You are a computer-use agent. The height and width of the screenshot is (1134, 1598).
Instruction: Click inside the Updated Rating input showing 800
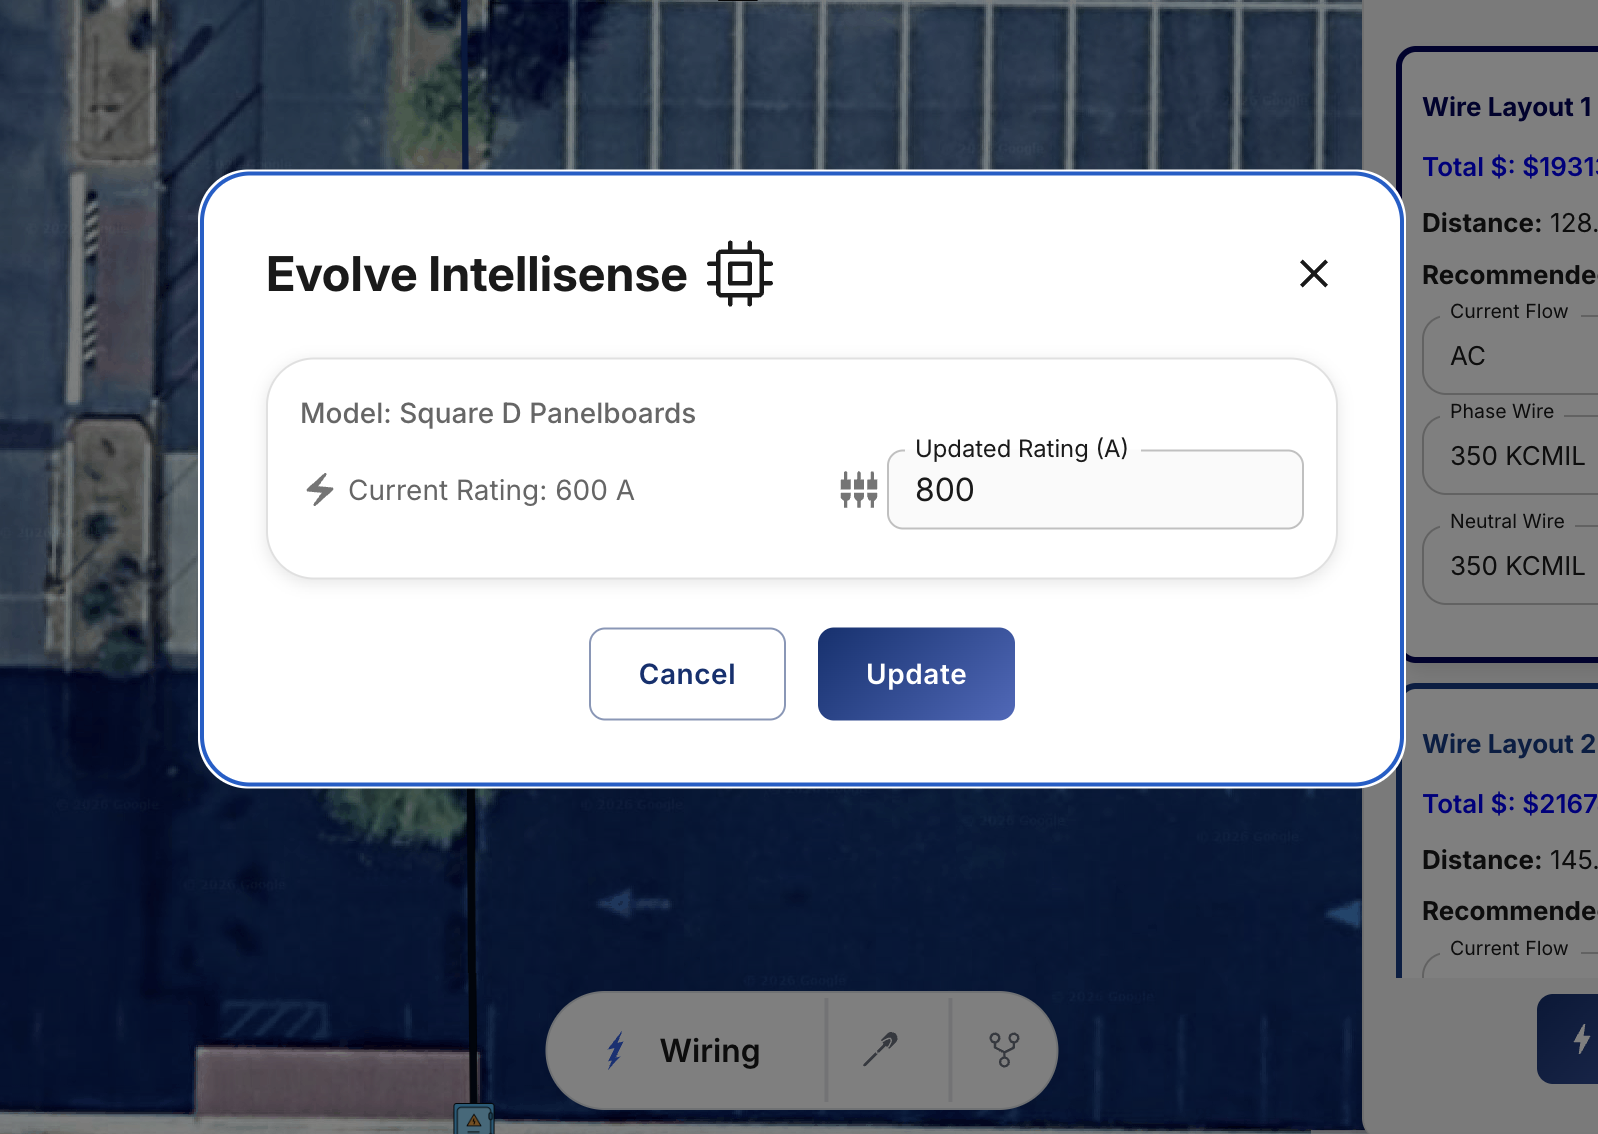pyautogui.click(x=1093, y=490)
